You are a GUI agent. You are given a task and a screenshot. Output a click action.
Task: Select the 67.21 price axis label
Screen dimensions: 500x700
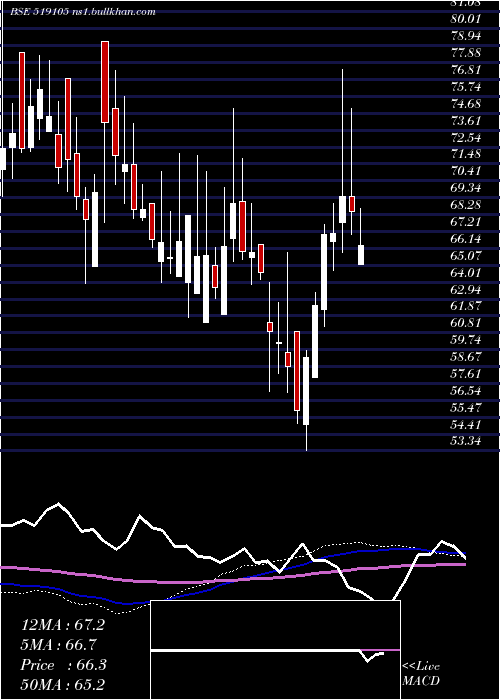(465, 222)
